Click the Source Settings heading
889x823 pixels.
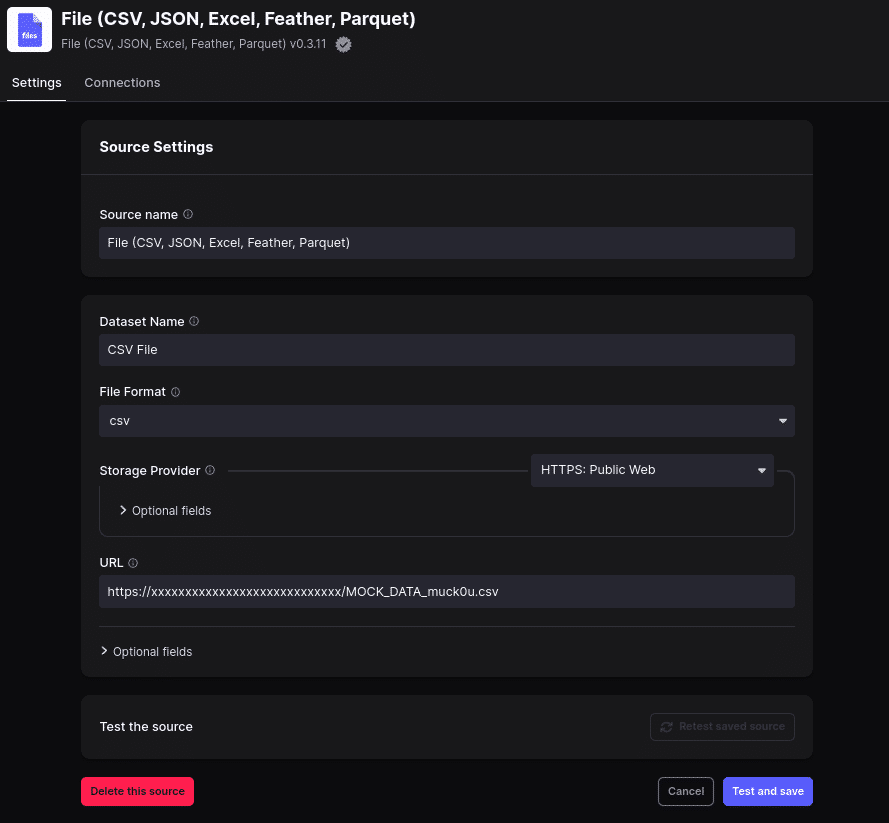tap(156, 147)
